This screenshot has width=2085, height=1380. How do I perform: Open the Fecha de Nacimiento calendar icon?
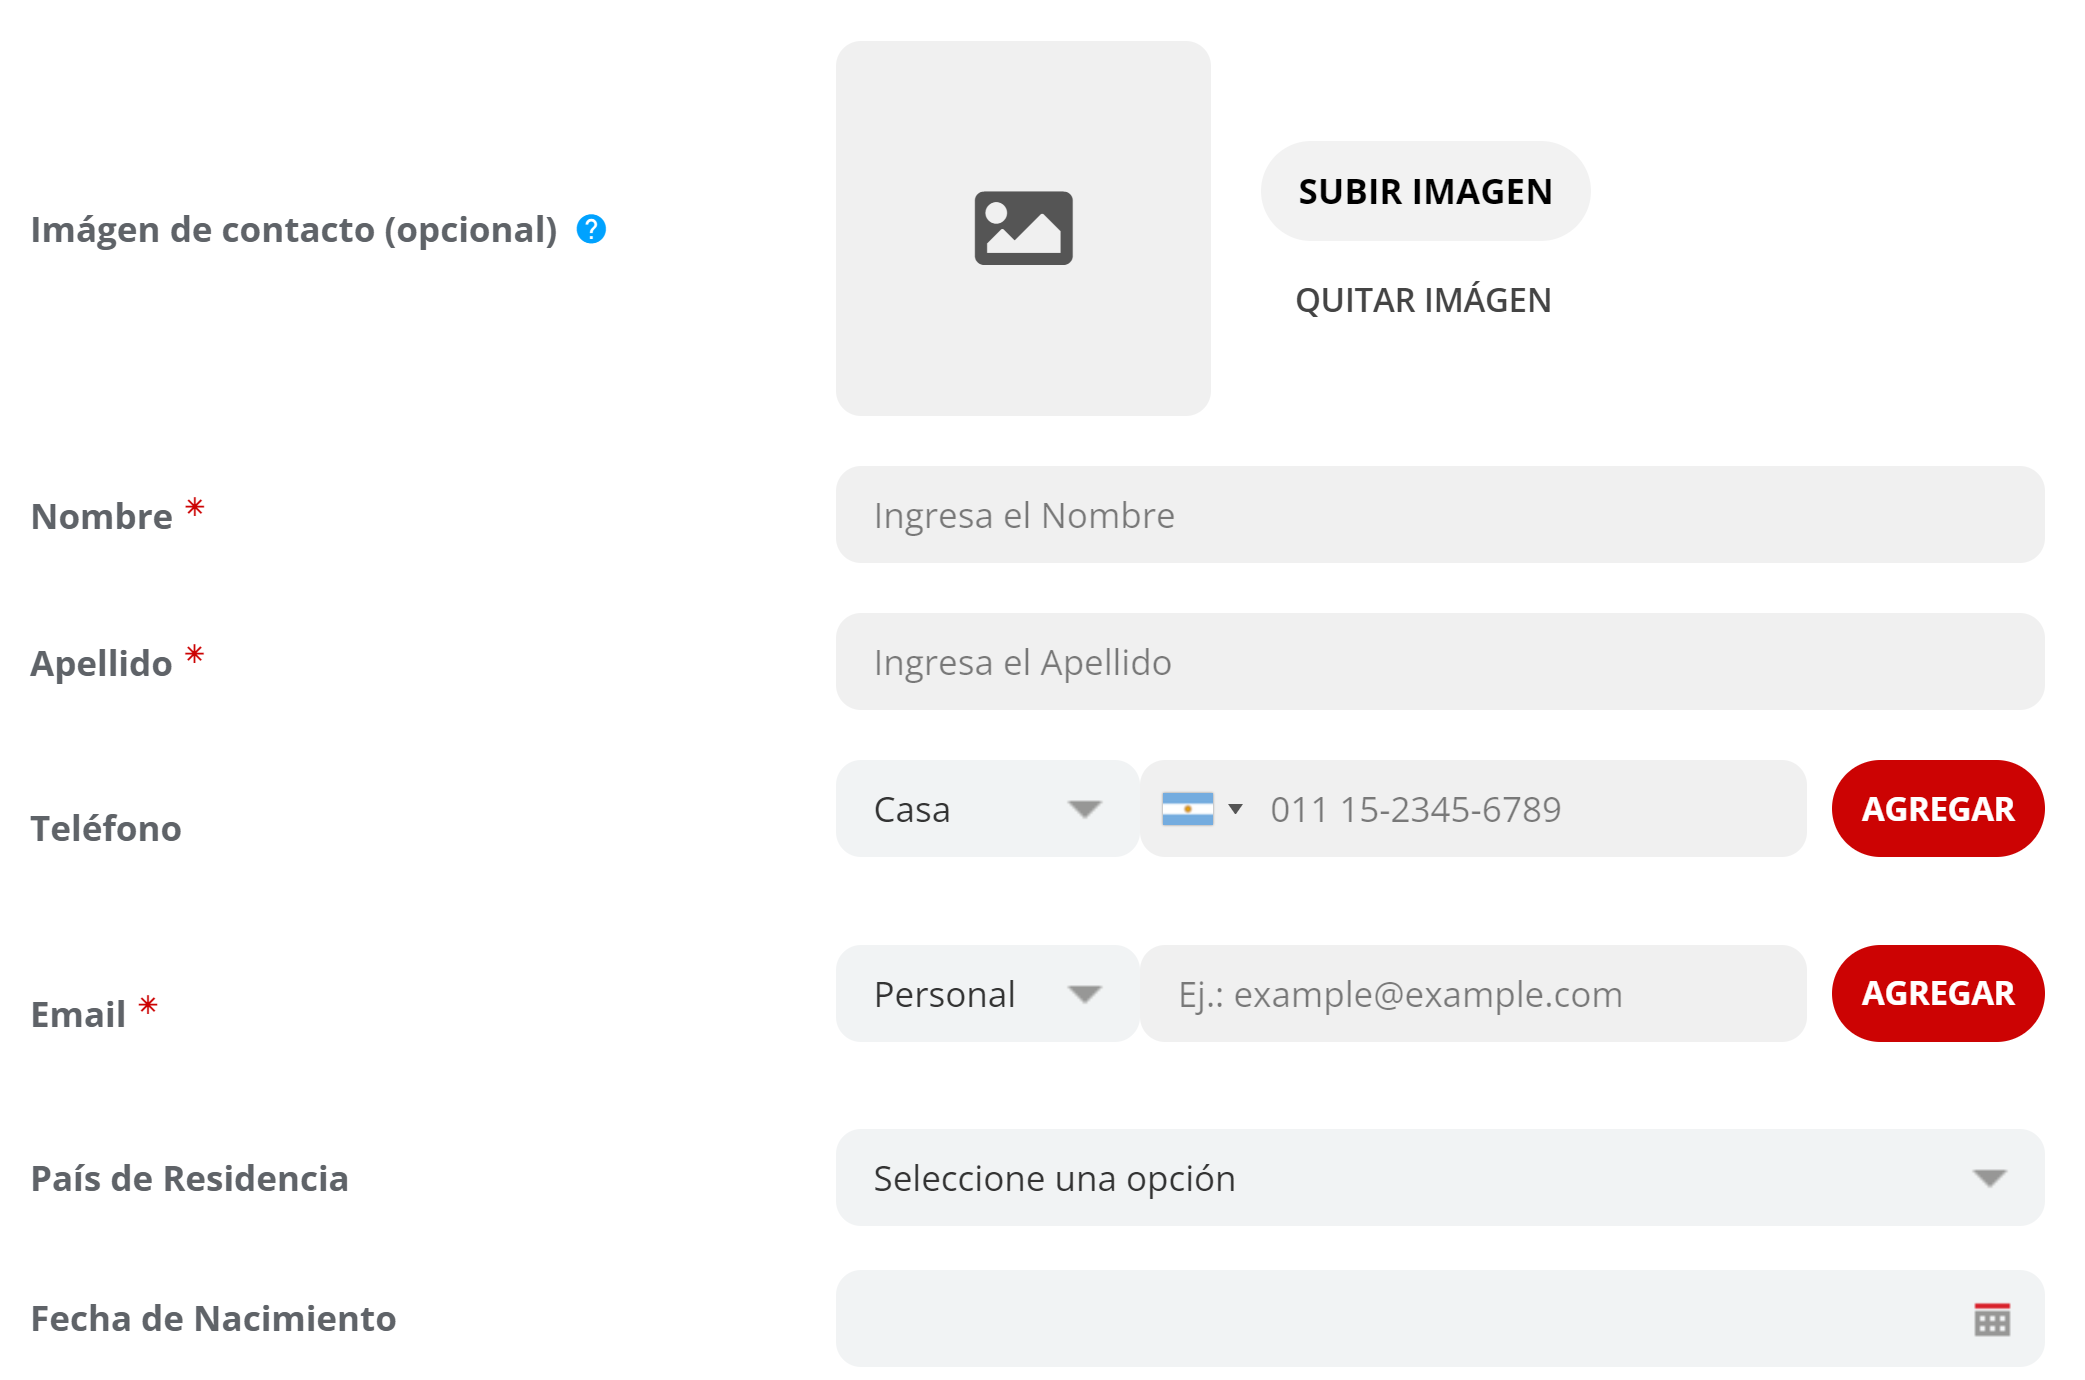click(x=1991, y=1319)
